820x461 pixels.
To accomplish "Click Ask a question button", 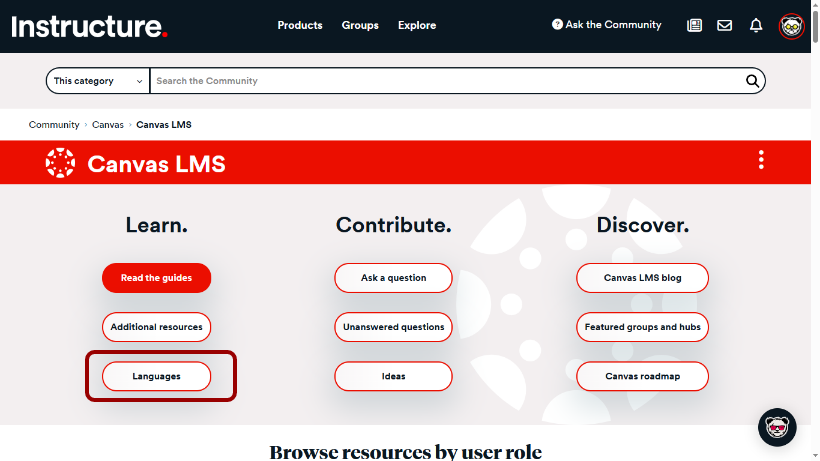I will click(x=393, y=278).
